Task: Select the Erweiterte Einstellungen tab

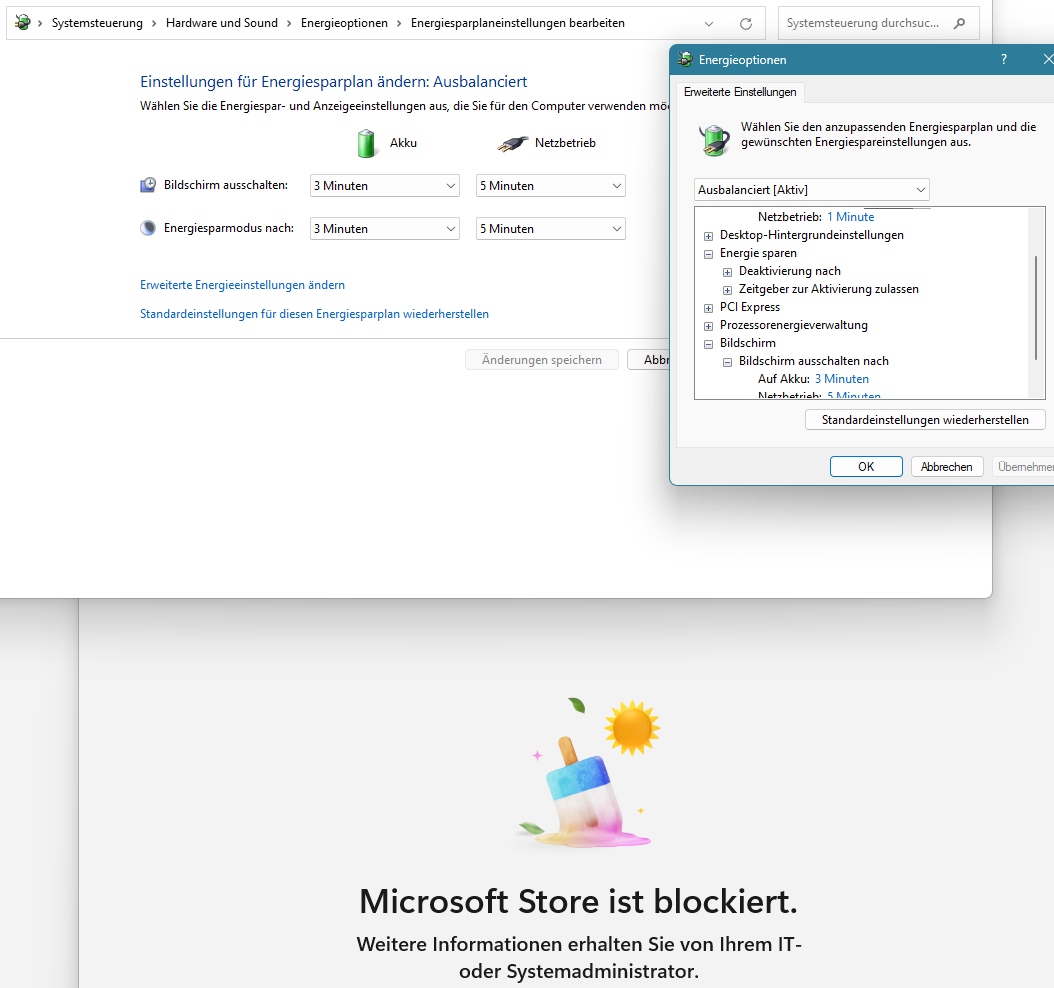Action: coord(739,92)
